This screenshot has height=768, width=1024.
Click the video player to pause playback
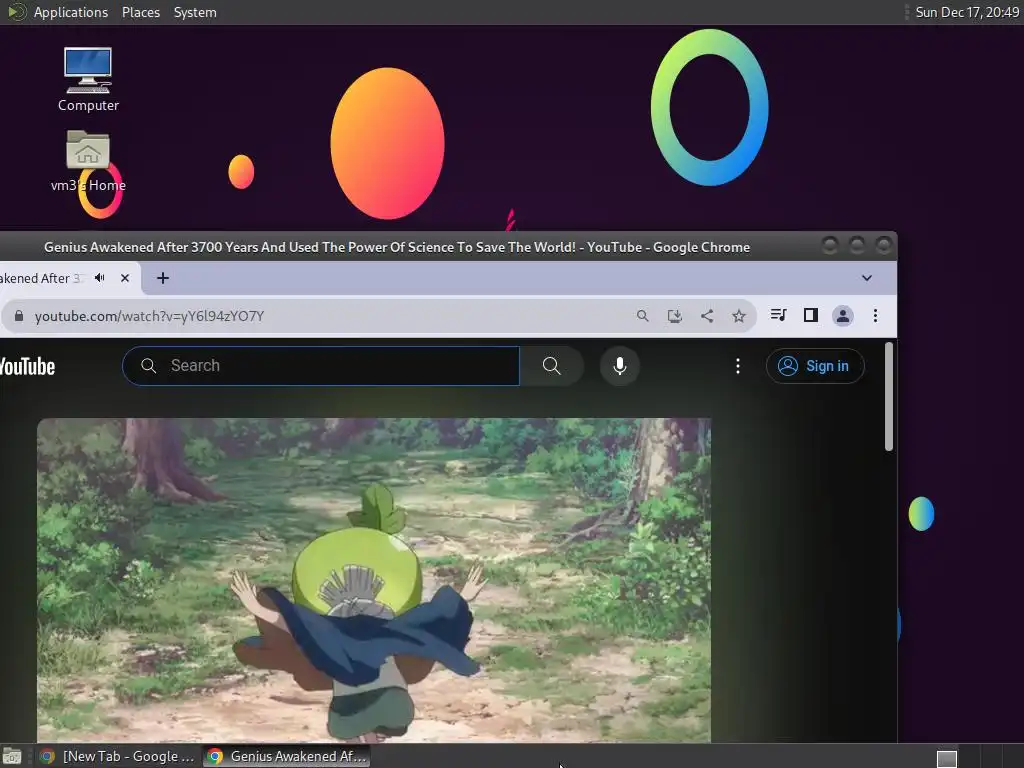[374, 580]
